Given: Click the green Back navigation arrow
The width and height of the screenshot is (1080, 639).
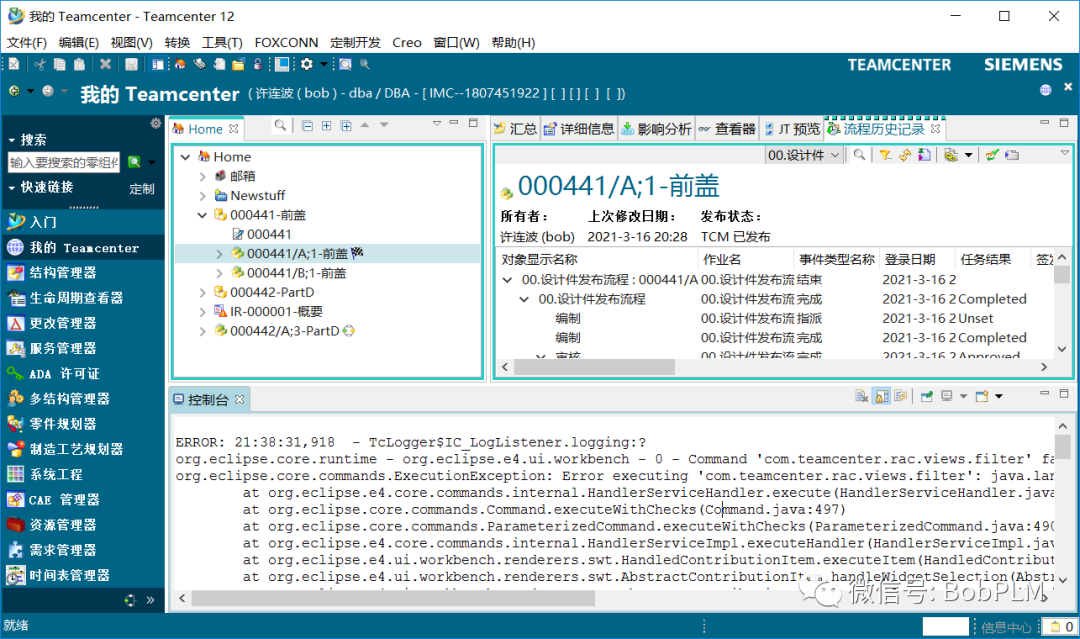Looking at the screenshot, I should click(x=14, y=91).
